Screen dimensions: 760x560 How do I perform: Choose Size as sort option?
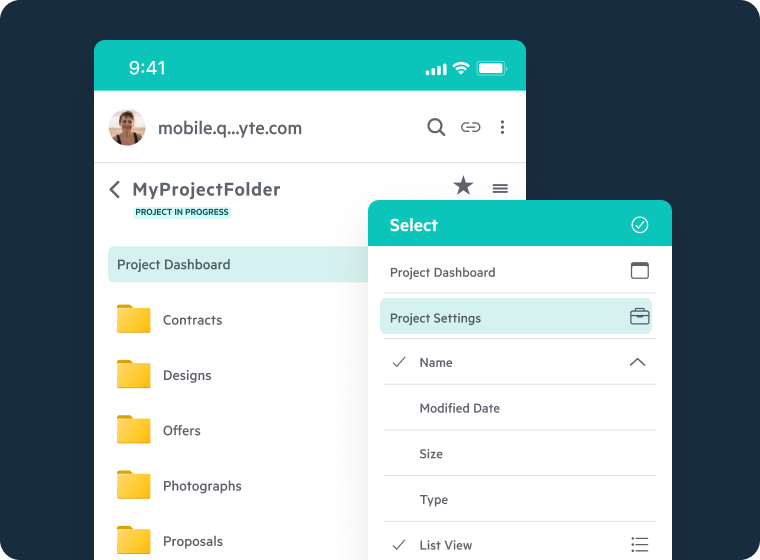tap(431, 454)
